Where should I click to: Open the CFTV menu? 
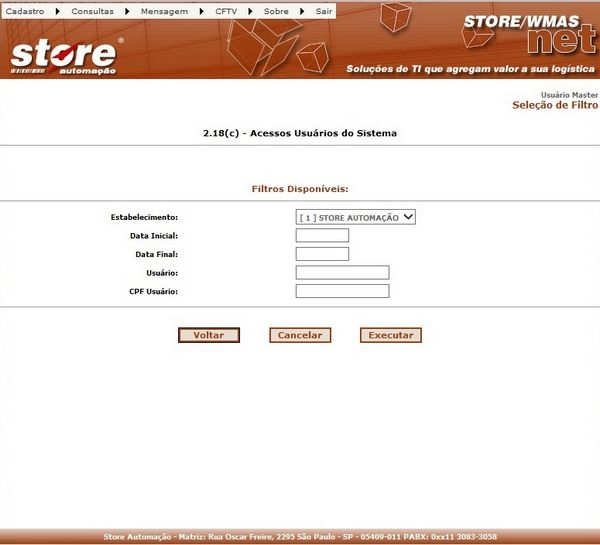coord(226,10)
